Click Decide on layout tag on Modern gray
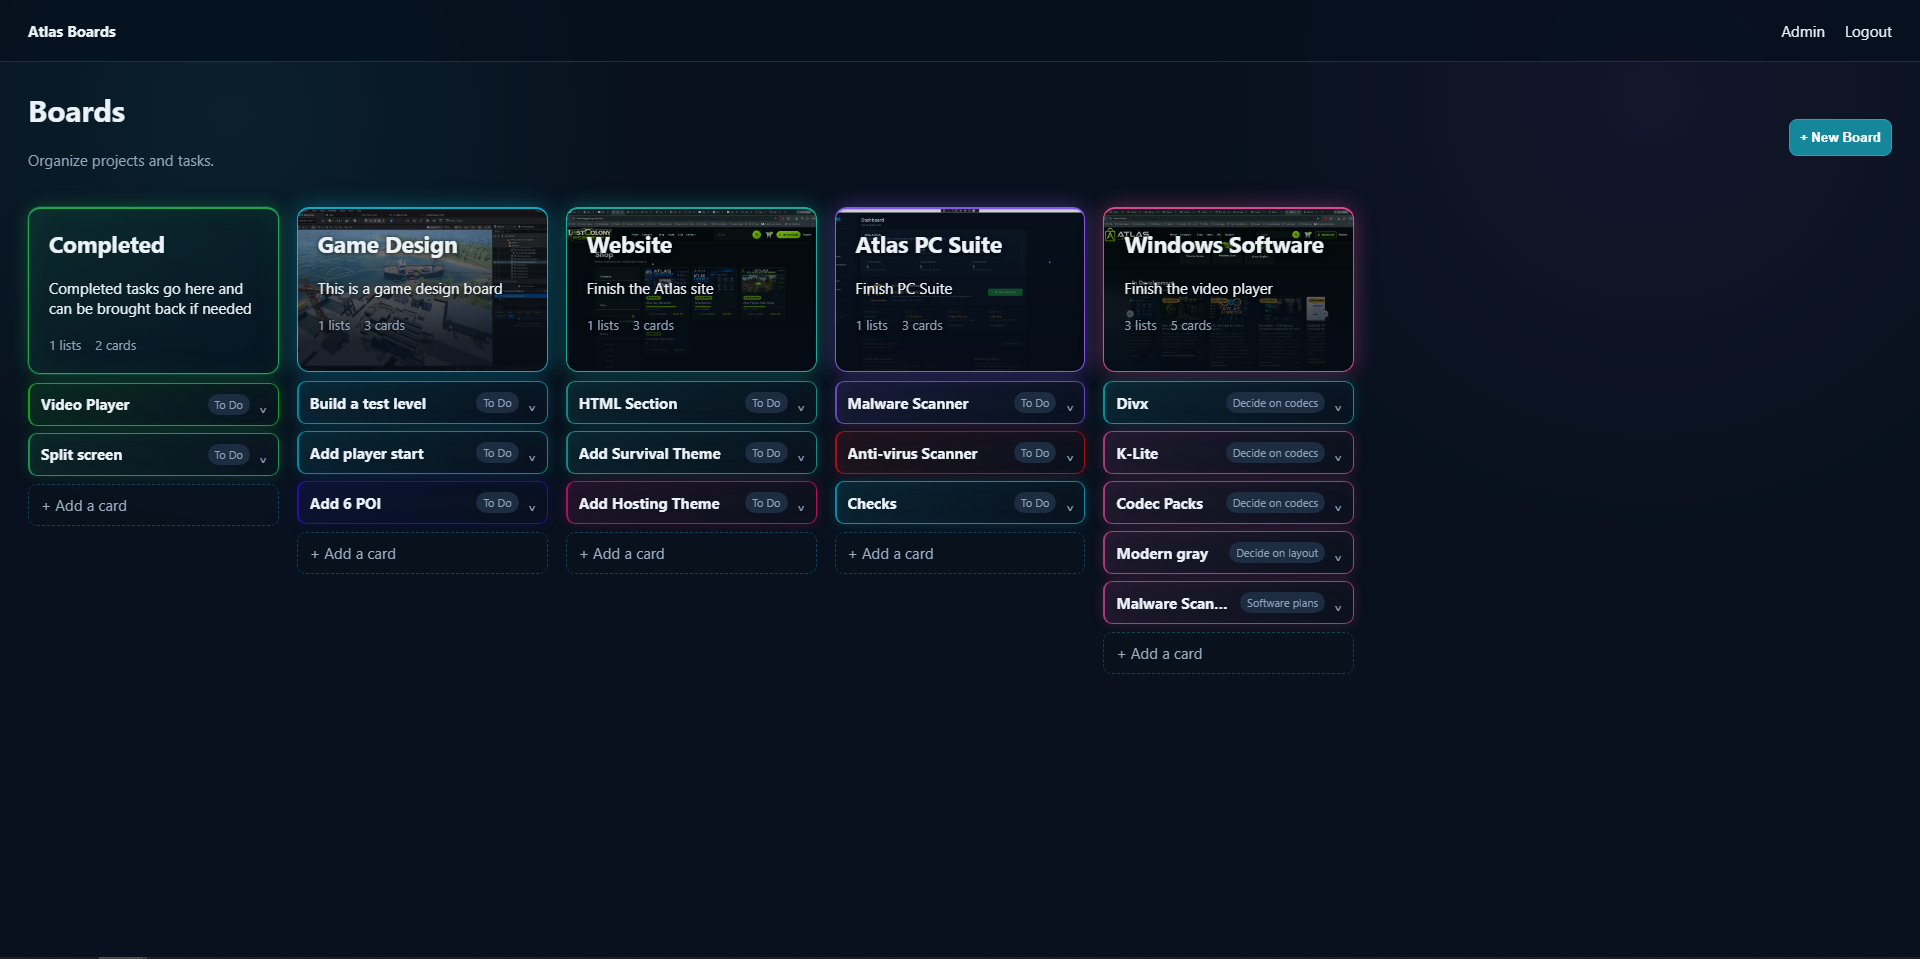The height and width of the screenshot is (959, 1920). pyautogui.click(x=1277, y=553)
